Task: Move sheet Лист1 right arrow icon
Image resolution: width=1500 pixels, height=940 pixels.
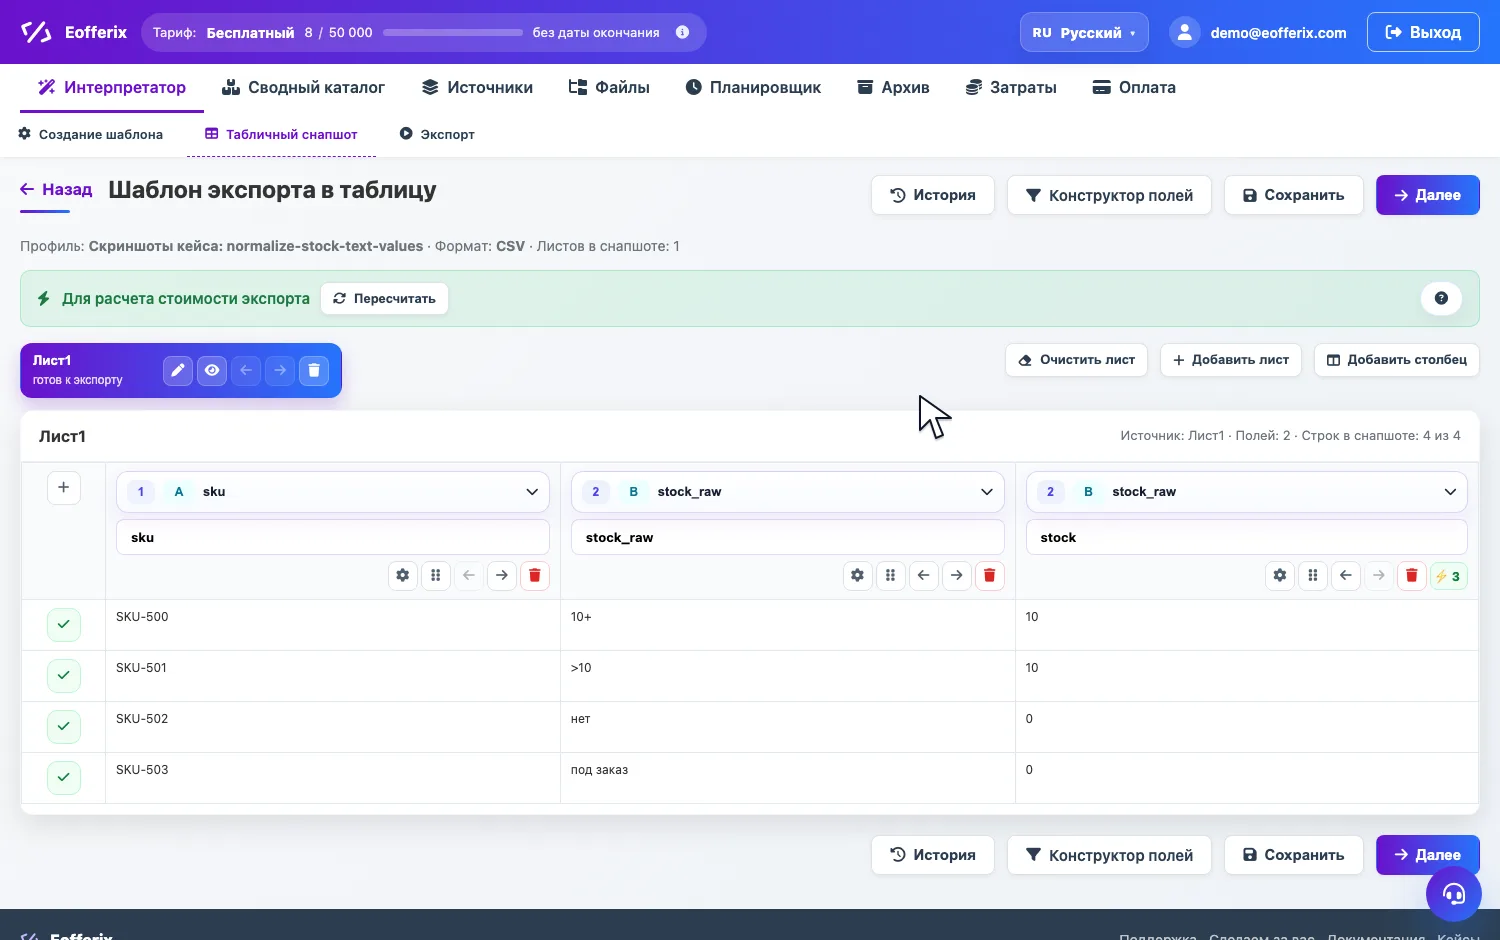Action: (280, 370)
